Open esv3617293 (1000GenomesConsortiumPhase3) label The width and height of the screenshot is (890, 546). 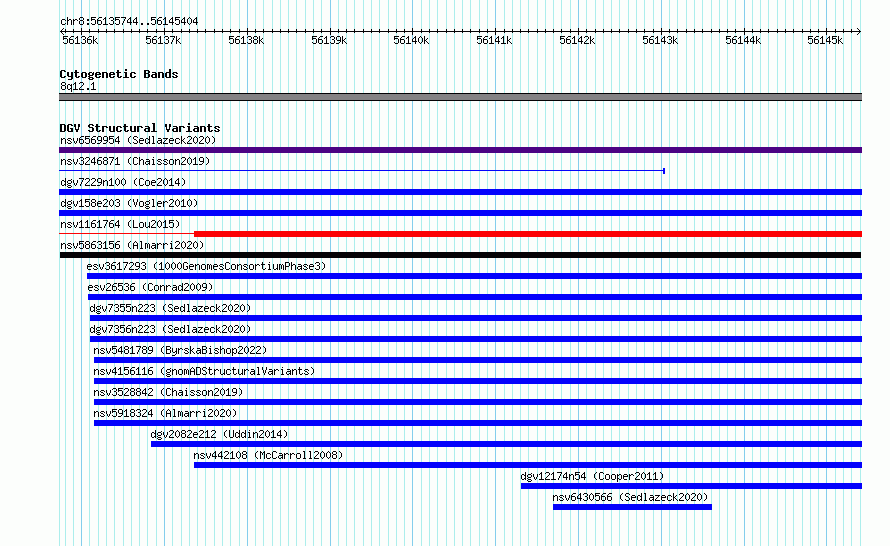[207, 266]
